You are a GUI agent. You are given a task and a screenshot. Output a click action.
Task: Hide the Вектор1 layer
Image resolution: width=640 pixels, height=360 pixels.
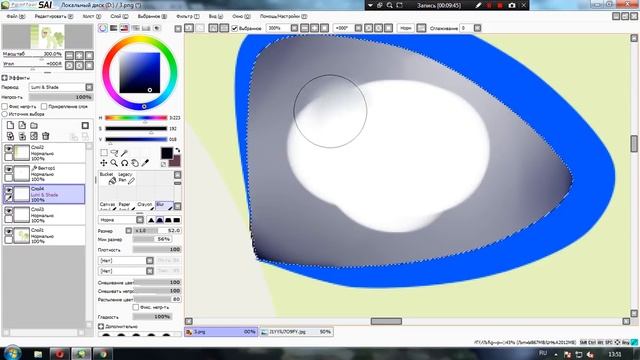[8, 169]
